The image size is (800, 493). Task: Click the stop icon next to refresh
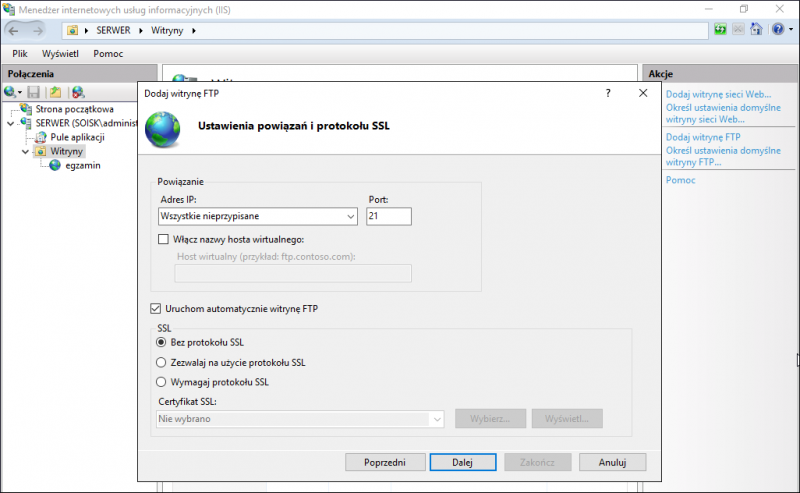pyautogui.click(x=738, y=29)
